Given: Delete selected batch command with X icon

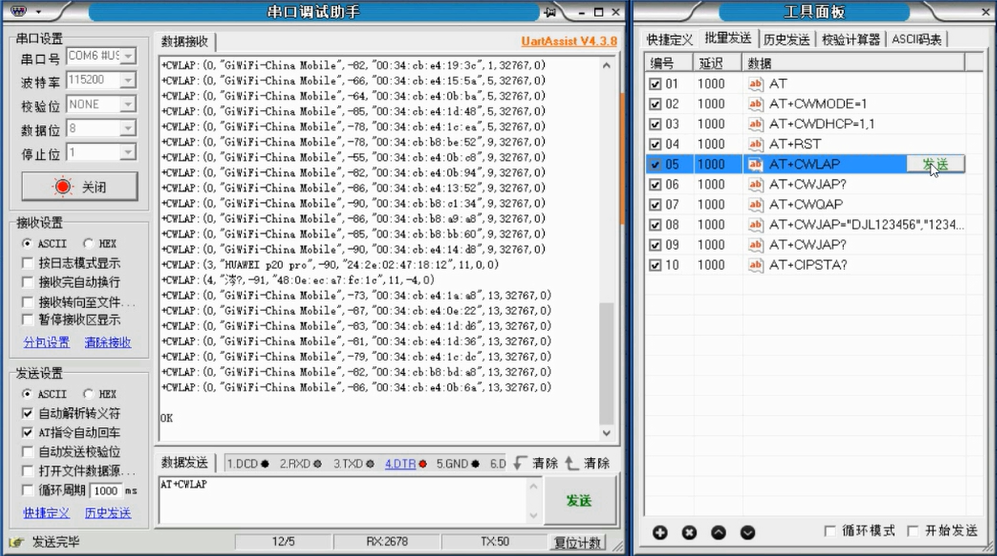Looking at the screenshot, I should [689, 532].
